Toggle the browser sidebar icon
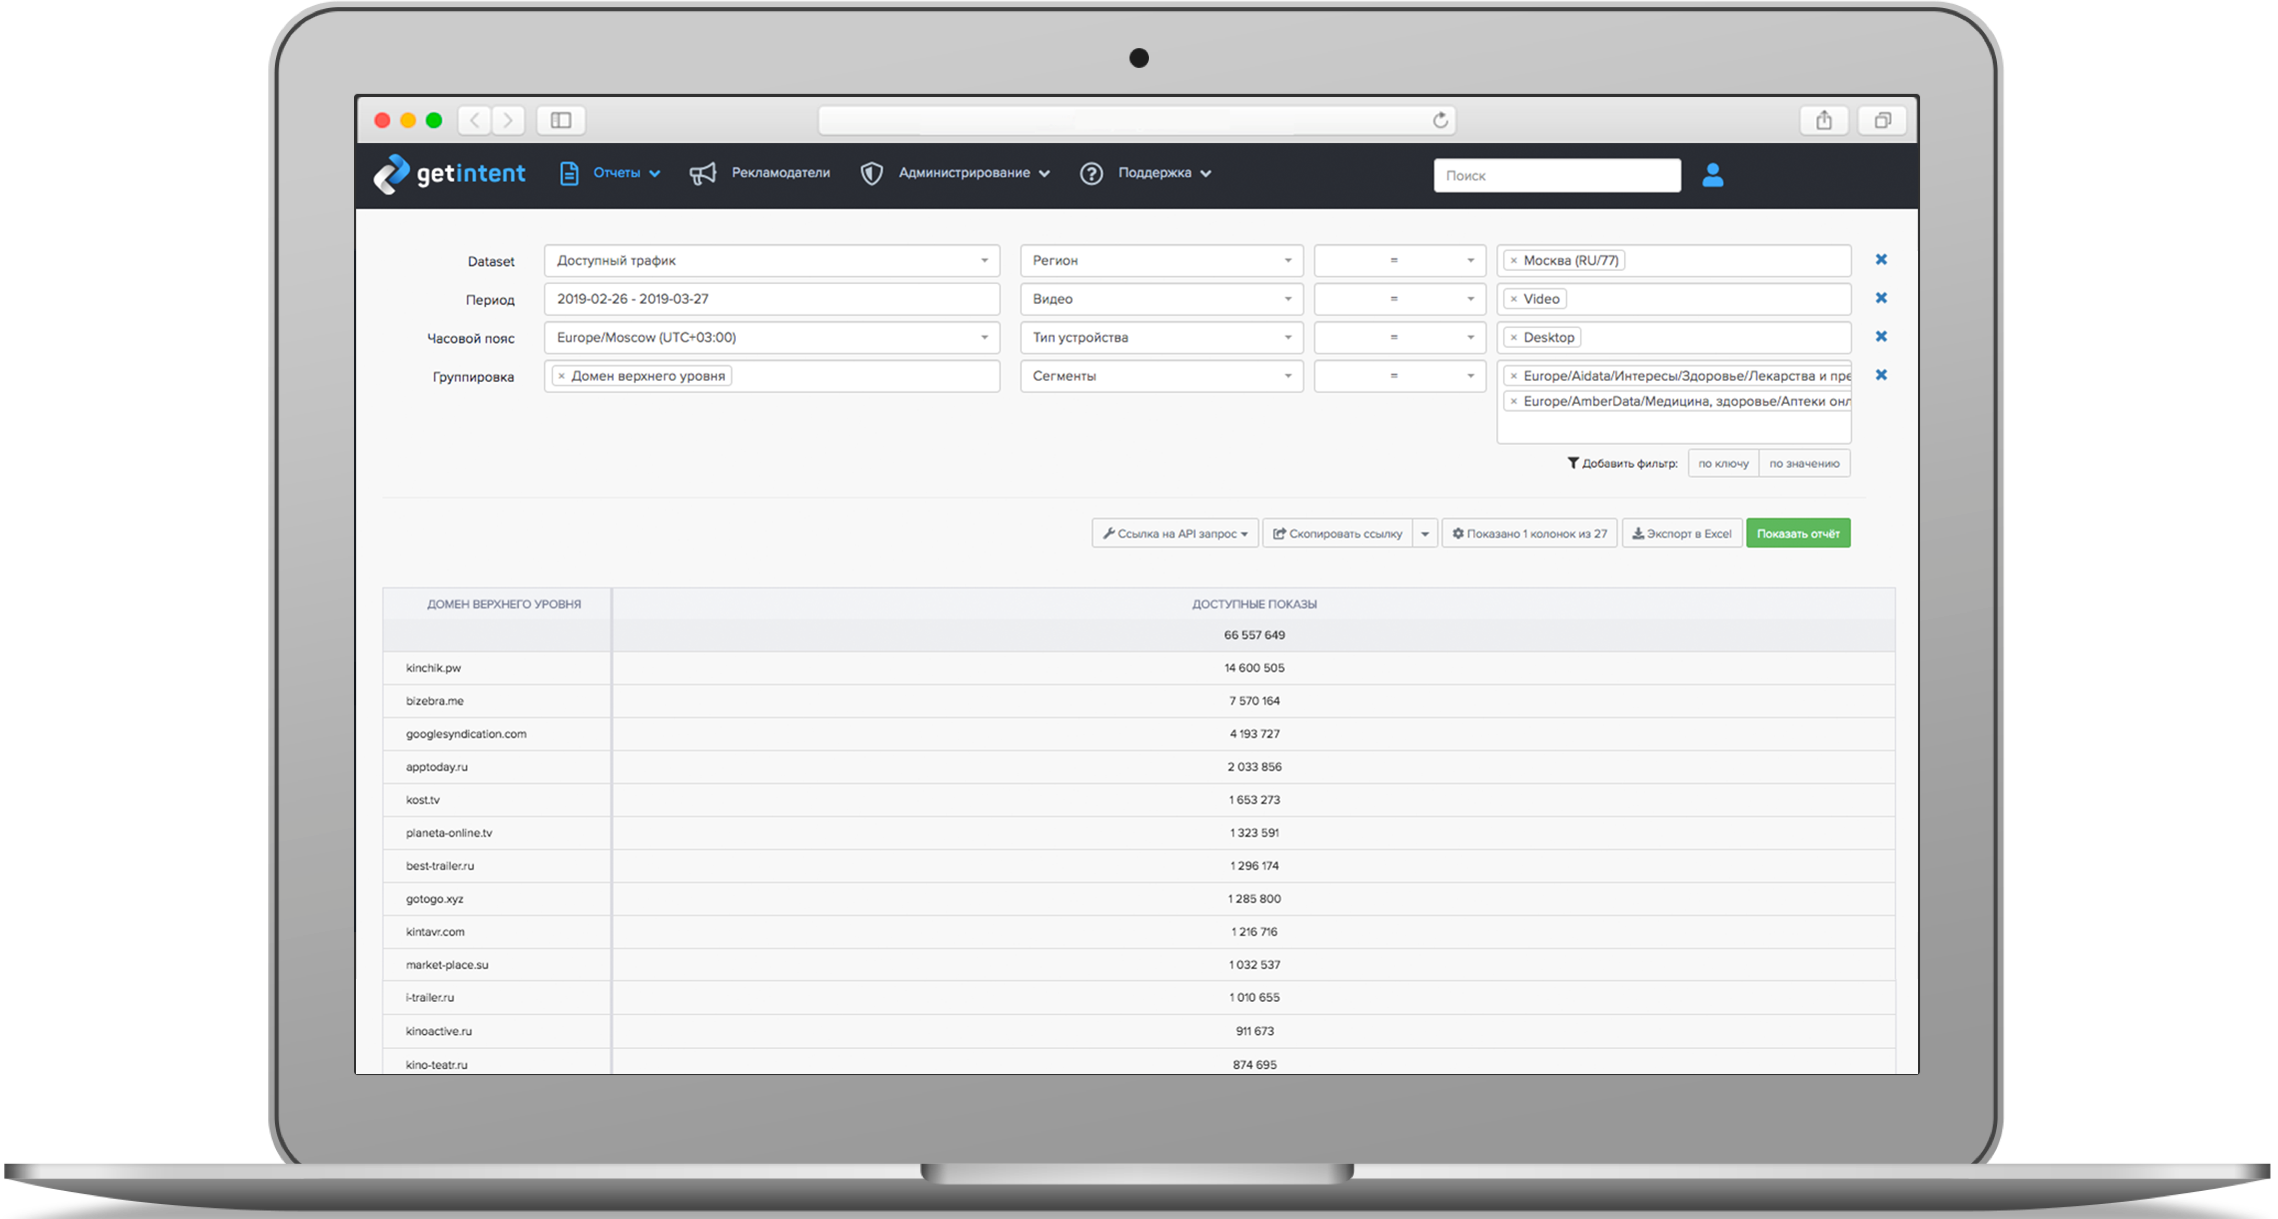This screenshot has width=2278, height=1219. point(561,120)
